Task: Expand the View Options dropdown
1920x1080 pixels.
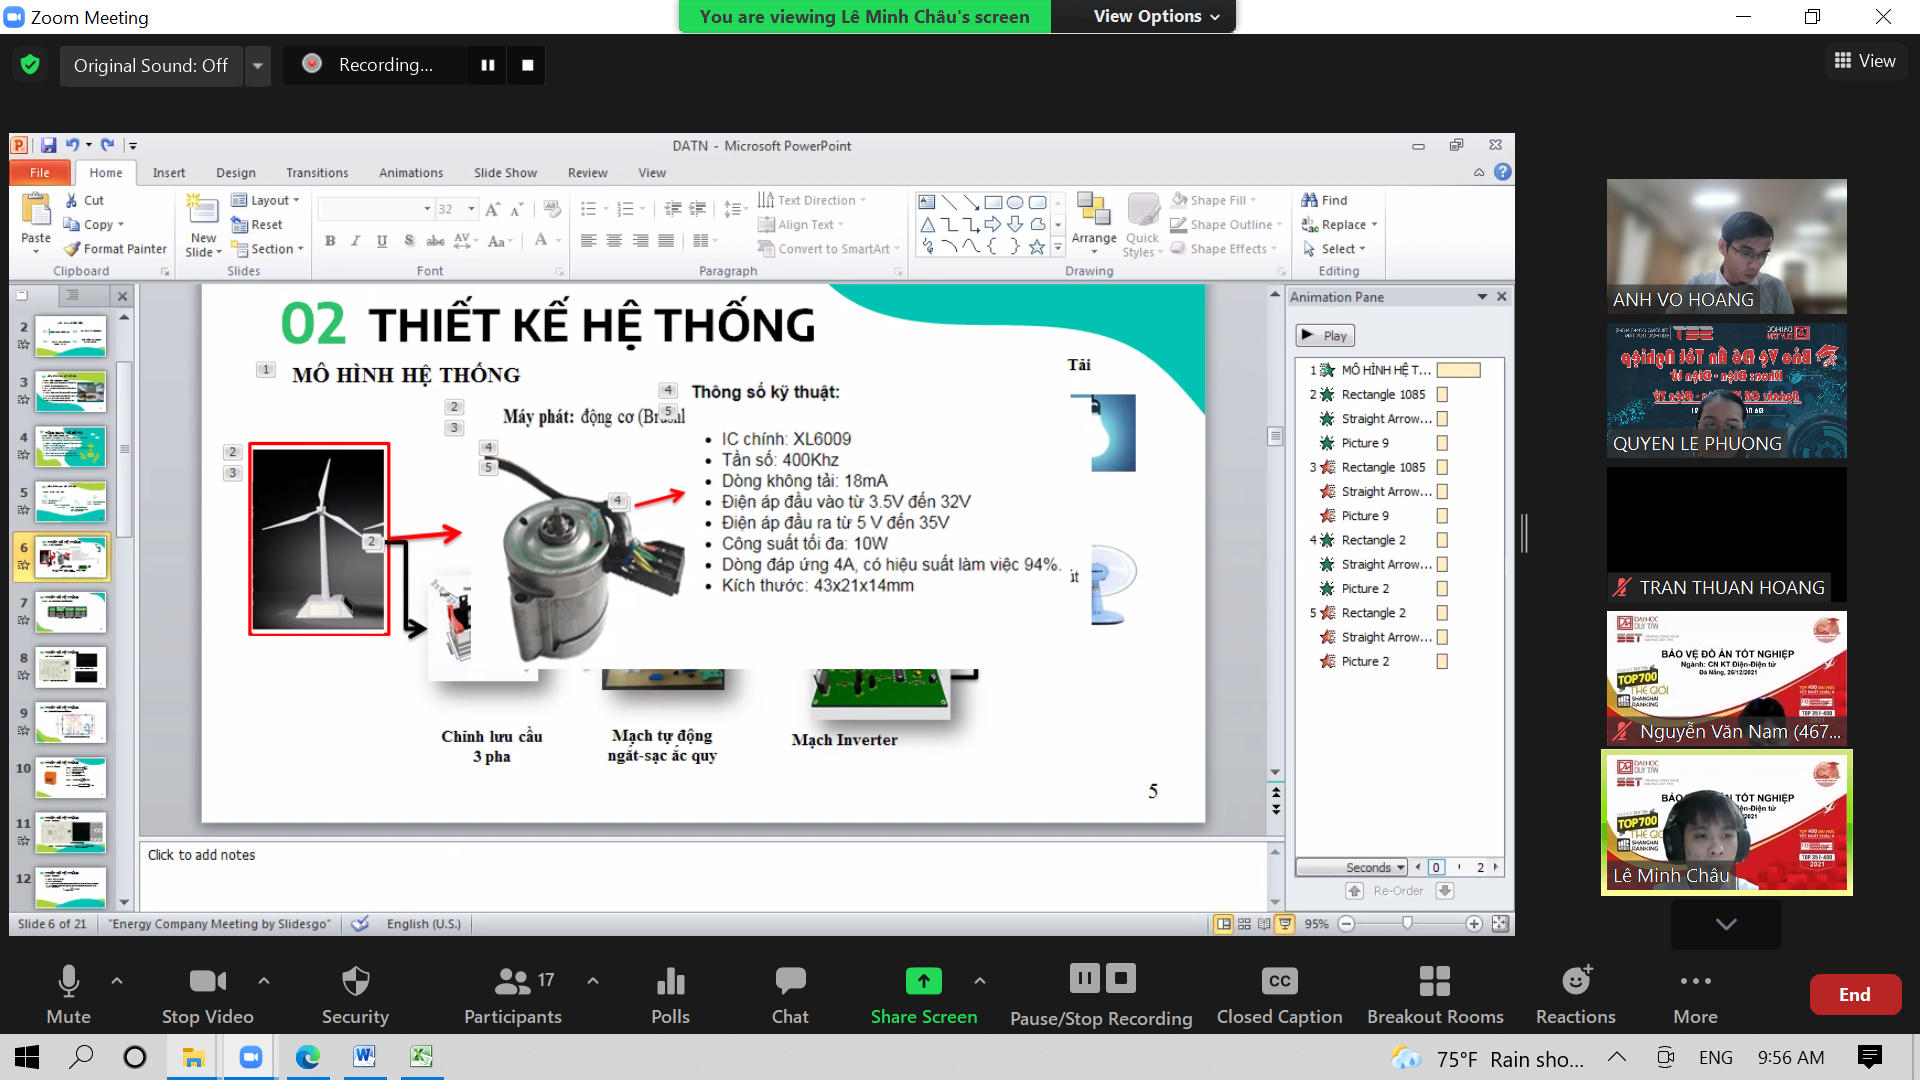Action: (1157, 16)
